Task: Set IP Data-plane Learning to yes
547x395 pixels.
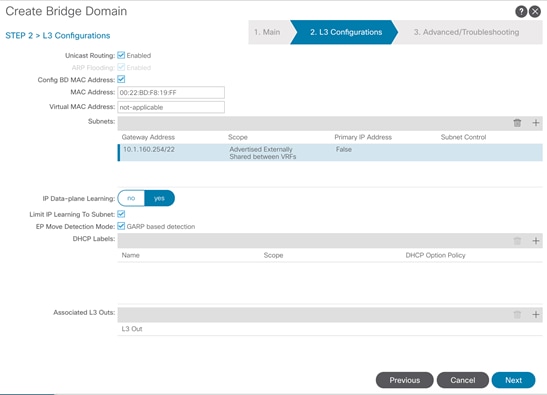Action: 159,198
